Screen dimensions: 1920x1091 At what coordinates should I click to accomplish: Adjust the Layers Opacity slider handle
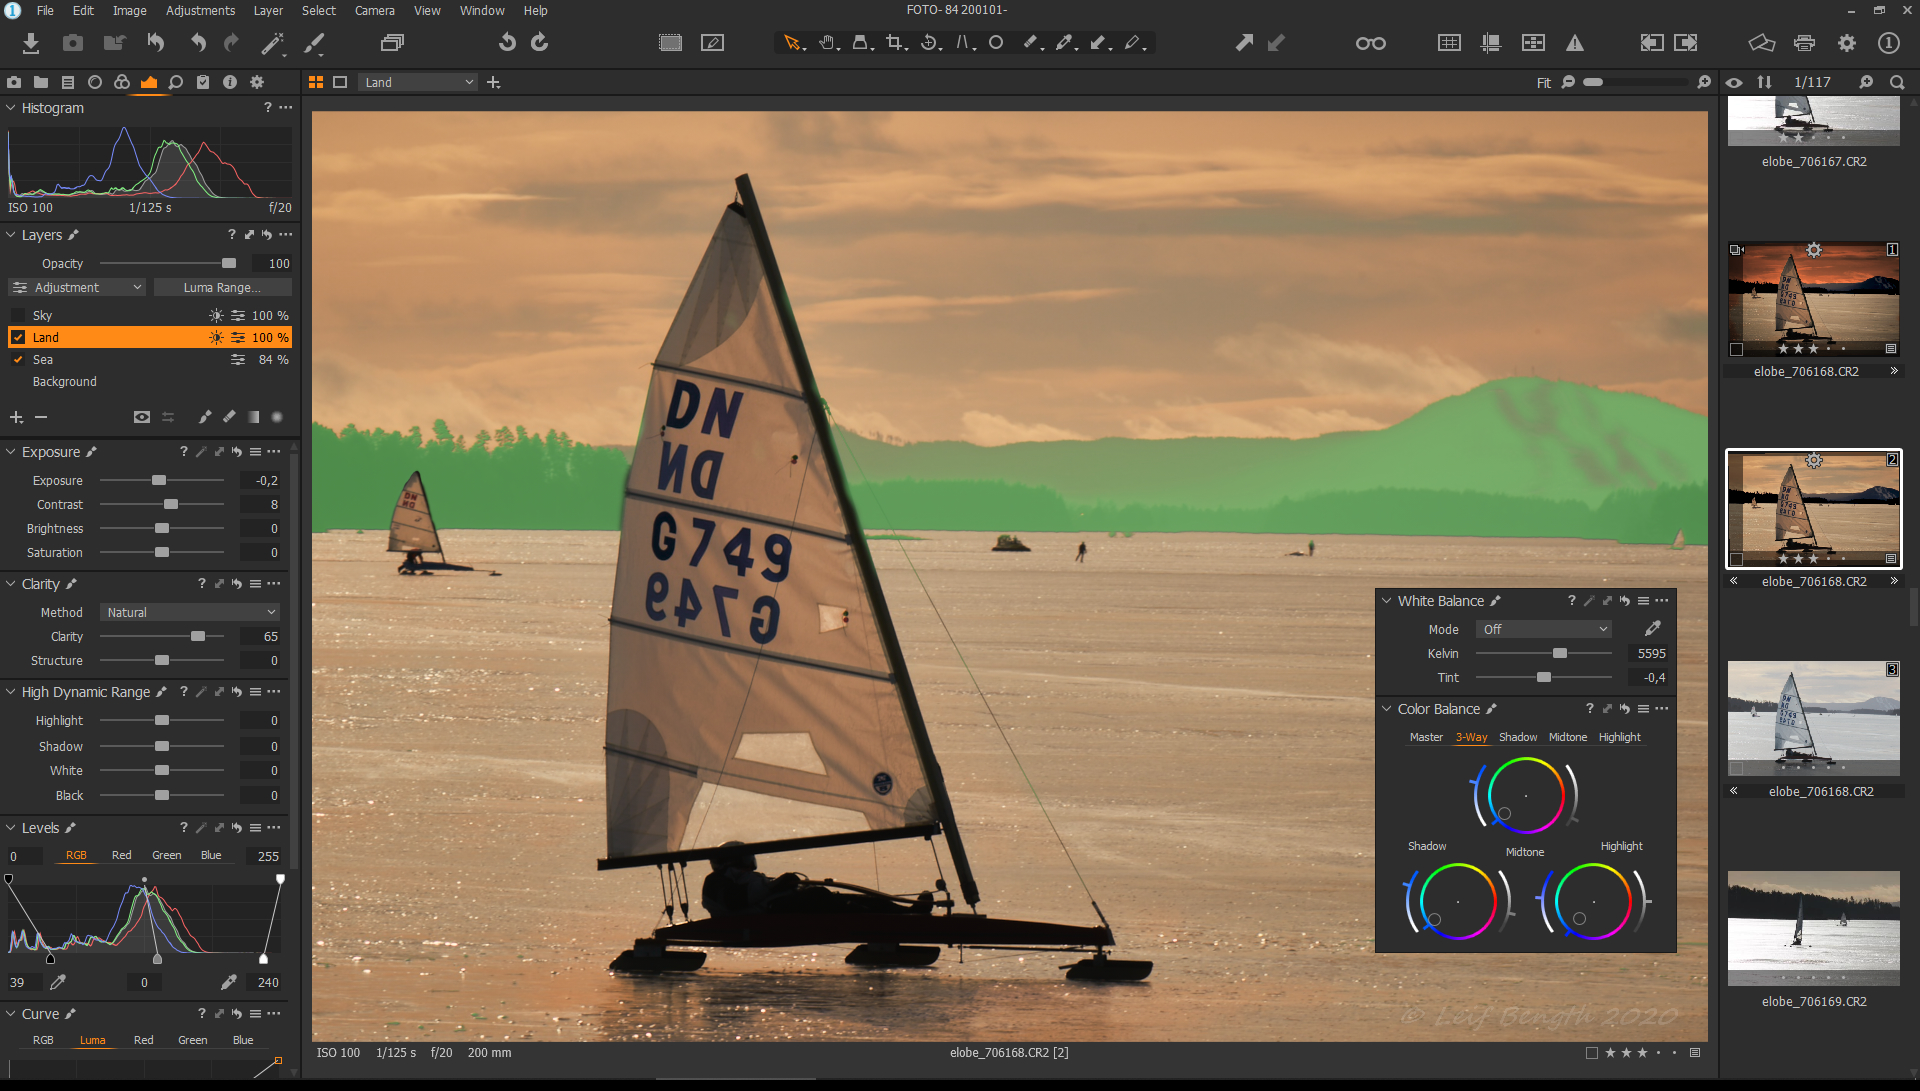click(229, 264)
